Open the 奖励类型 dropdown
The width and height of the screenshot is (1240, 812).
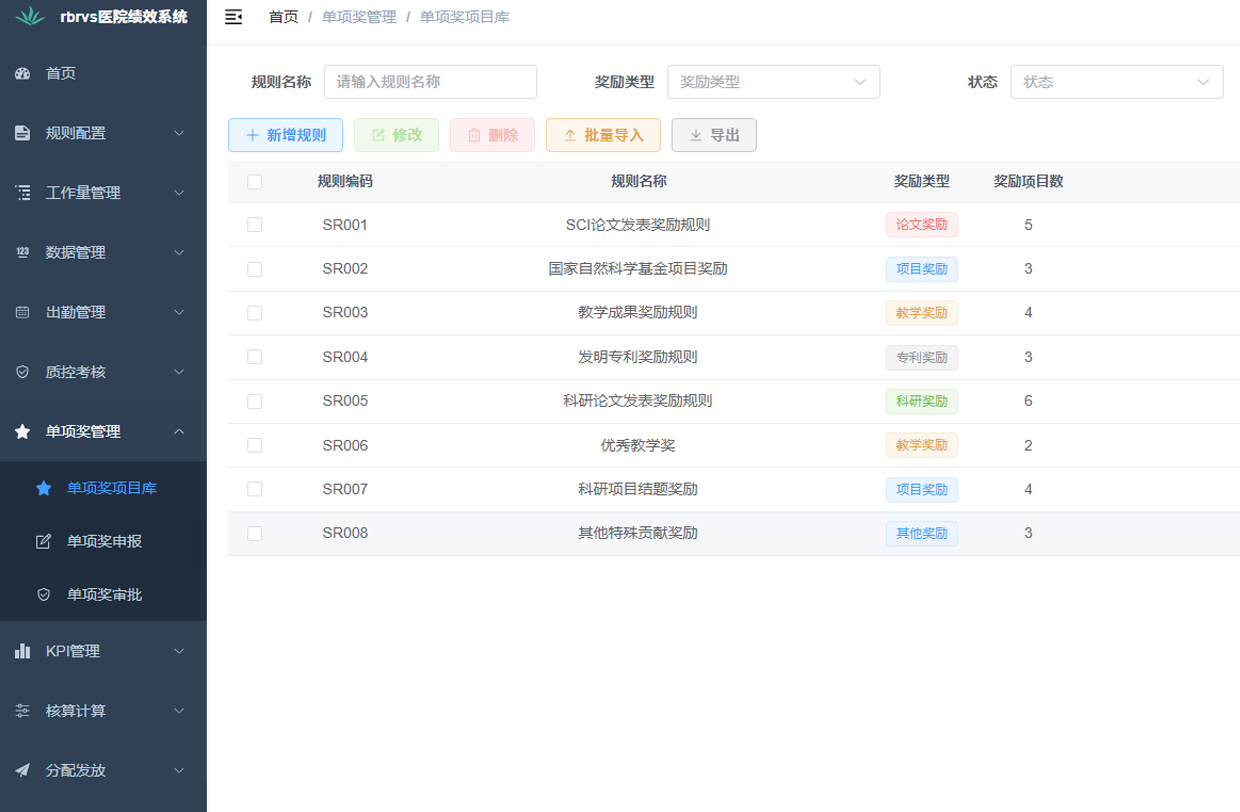pos(773,81)
